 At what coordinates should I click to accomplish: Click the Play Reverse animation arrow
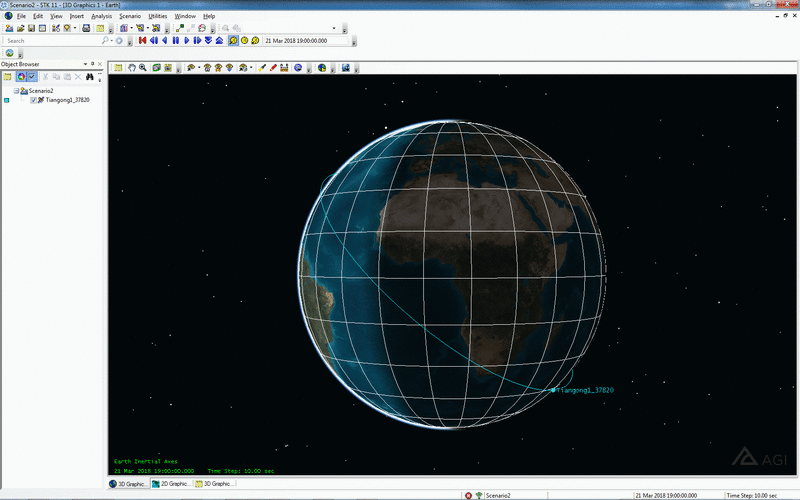click(164, 40)
